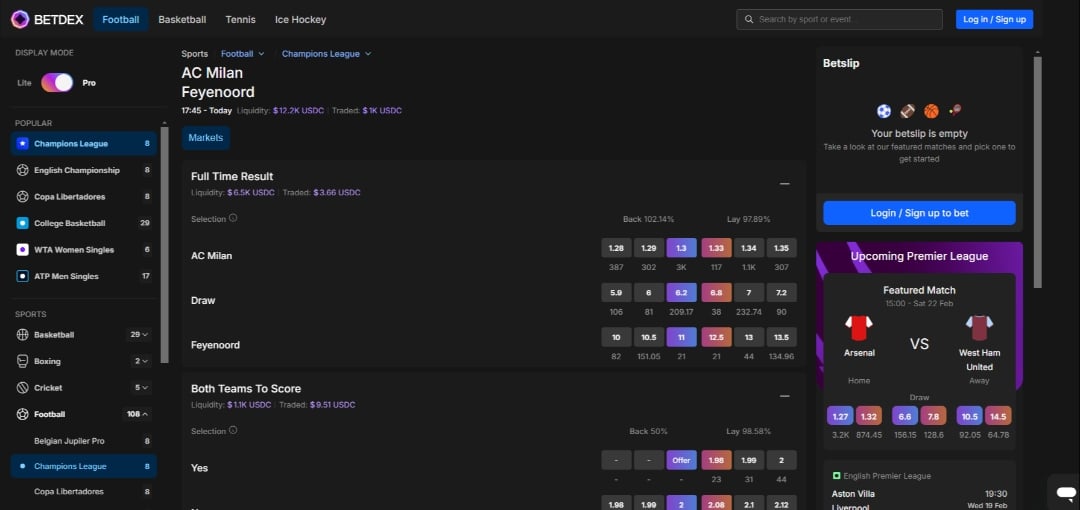Lay Feyenoord at 12.5
The height and width of the screenshot is (510, 1080).
(x=716, y=337)
